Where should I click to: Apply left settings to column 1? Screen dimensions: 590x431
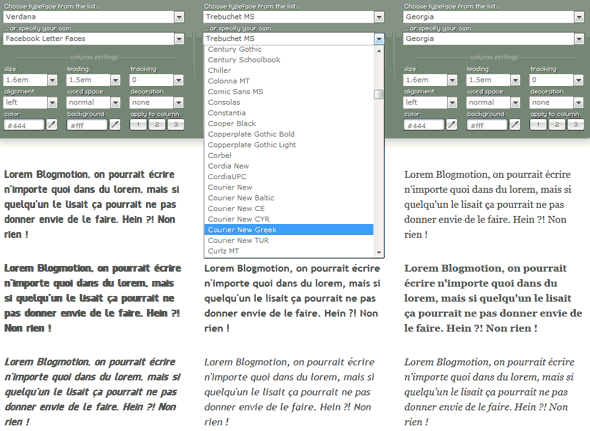[x=138, y=125]
